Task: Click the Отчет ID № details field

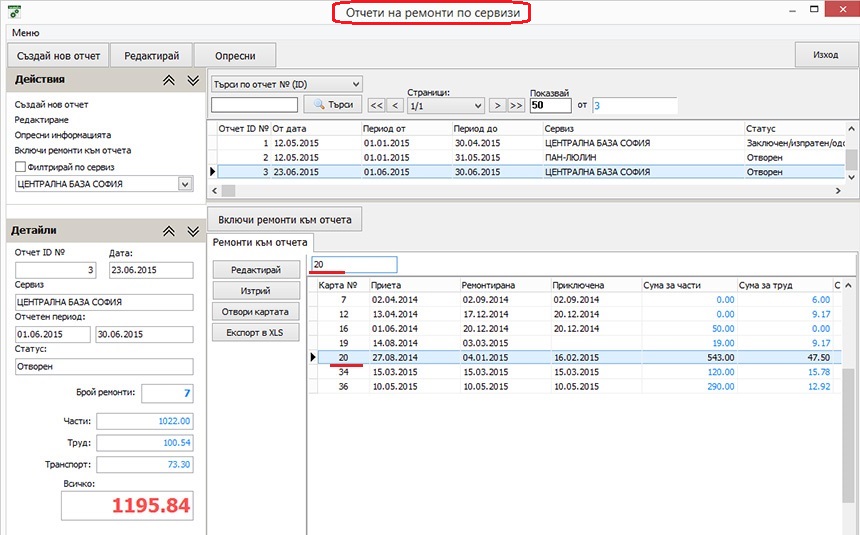Action: click(x=55, y=270)
